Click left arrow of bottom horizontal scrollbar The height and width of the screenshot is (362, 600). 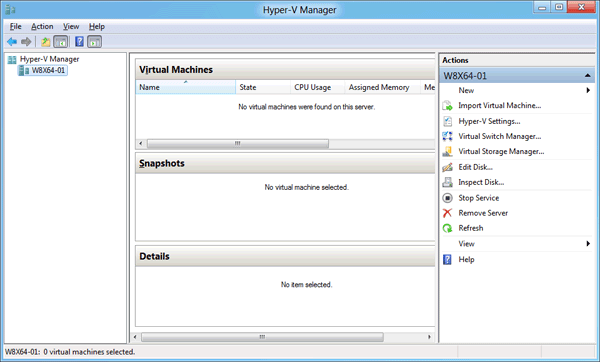pos(135,337)
